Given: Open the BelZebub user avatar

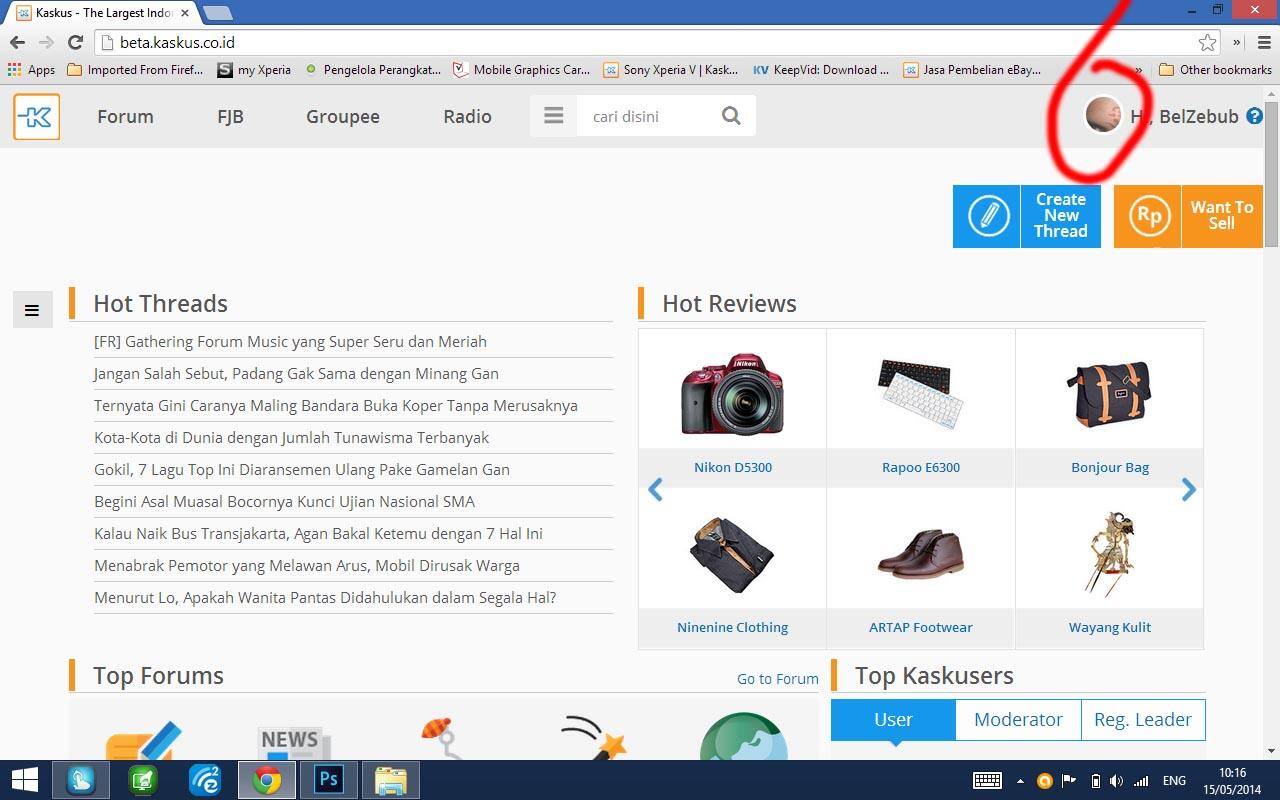Looking at the screenshot, I should pos(1103,115).
